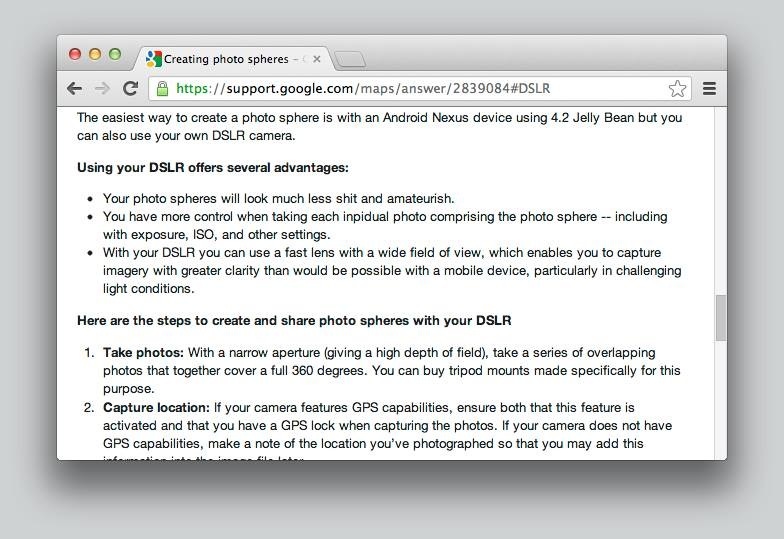Close the Creating photo spheres tab
Image resolution: width=784 pixels, height=539 pixels.
(316, 59)
